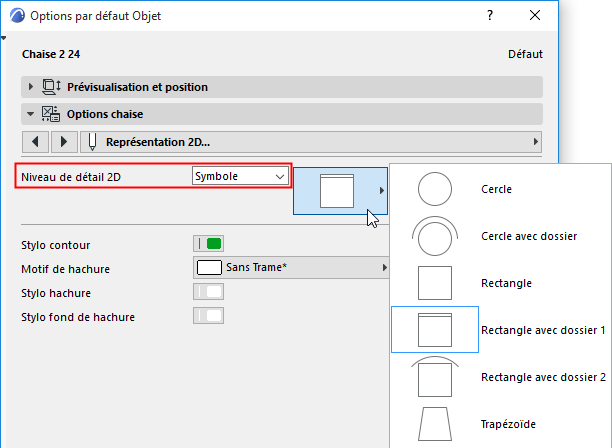This screenshot has width=612, height=448.
Task: Click the next page arrow icon
Action: click(x=64, y=141)
